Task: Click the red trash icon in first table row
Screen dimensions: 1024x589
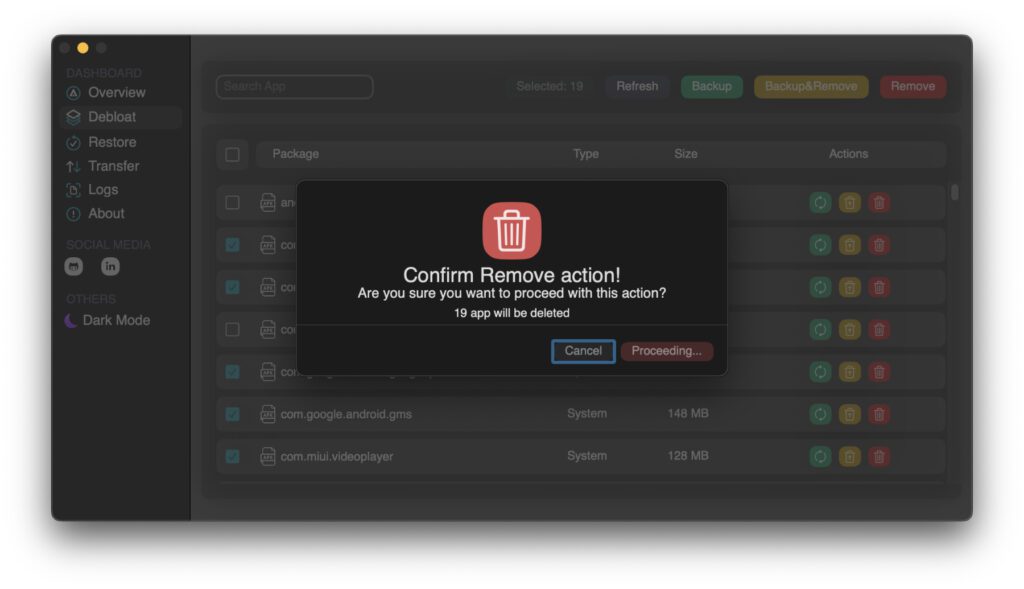Action: (879, 203)
